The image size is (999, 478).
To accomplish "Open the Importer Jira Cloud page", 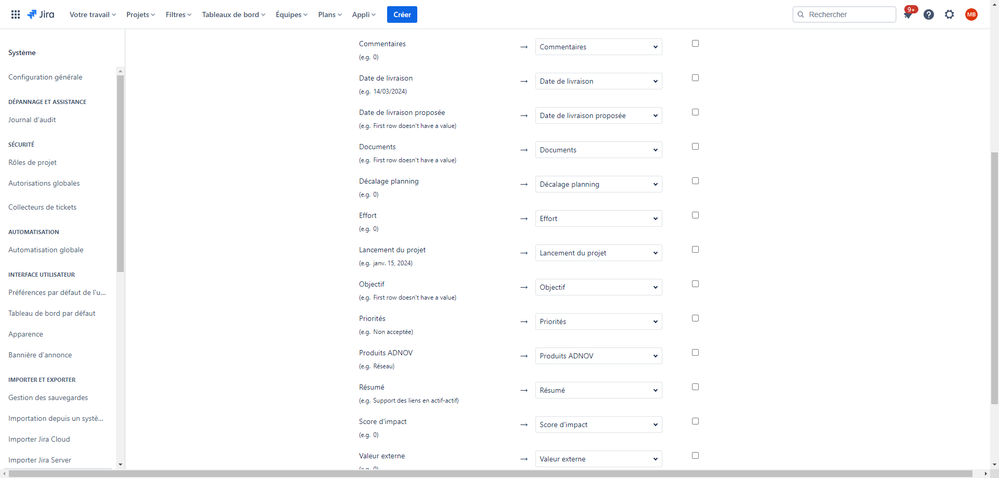I will [39, 439].
